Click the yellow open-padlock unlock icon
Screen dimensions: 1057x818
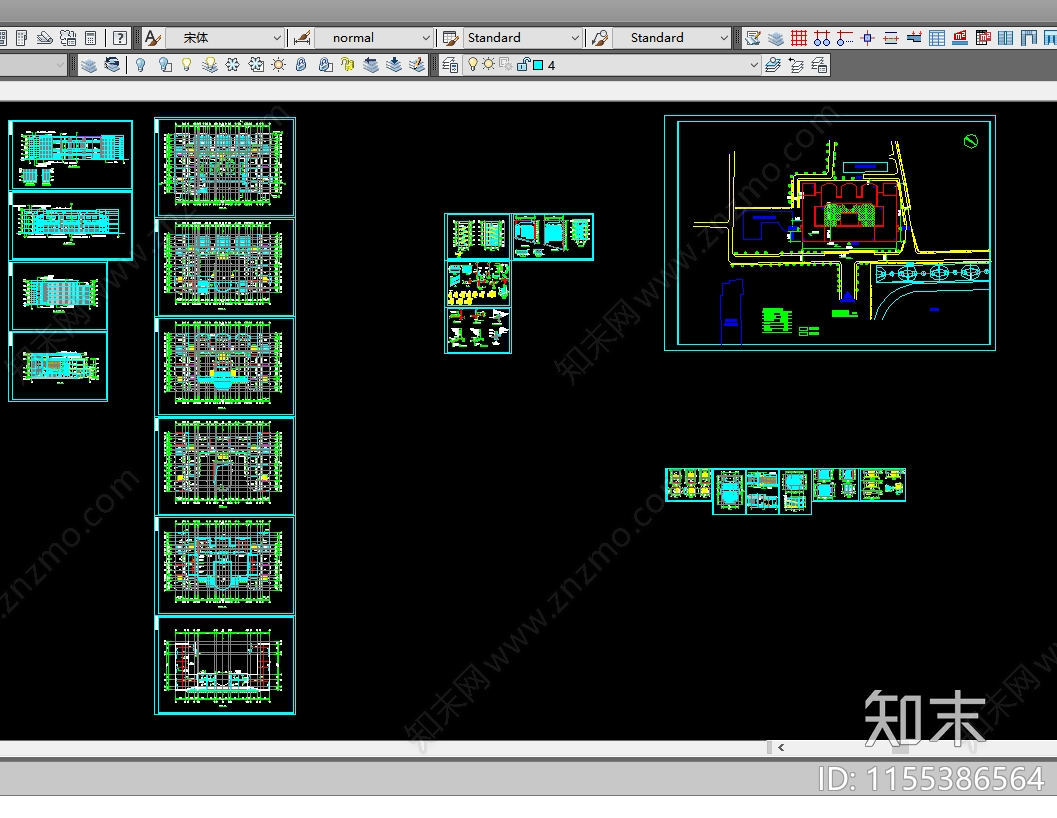pyautogui.click(x=347, y=65)
